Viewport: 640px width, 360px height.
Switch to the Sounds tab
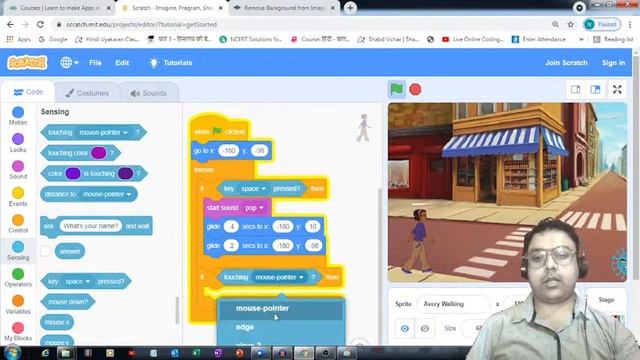pos(149,93)
